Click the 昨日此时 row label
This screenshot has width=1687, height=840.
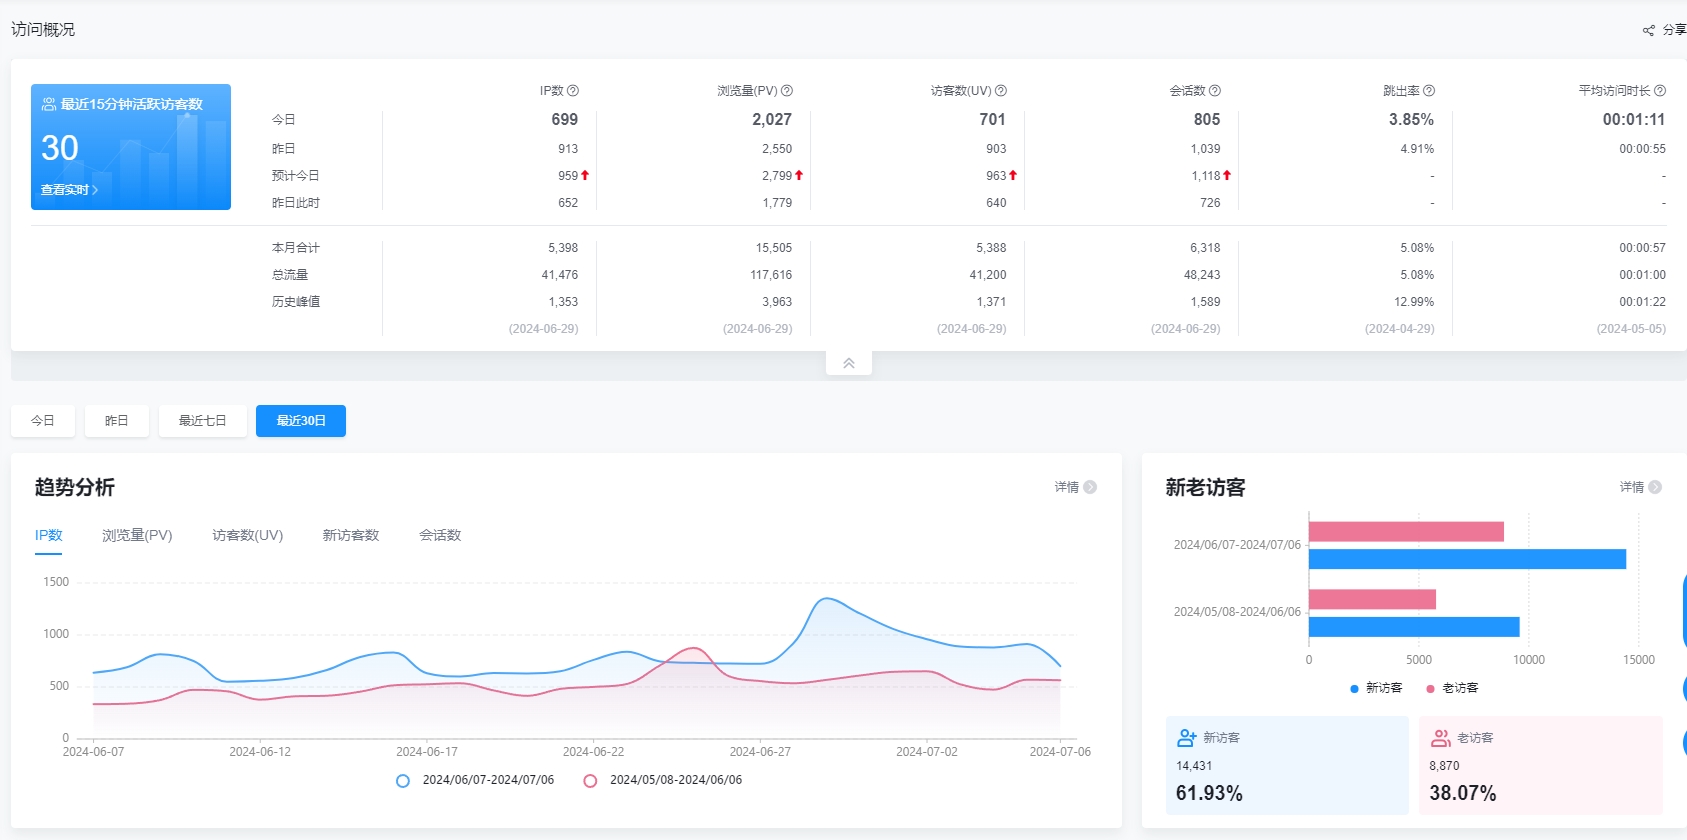click(296, 203)
